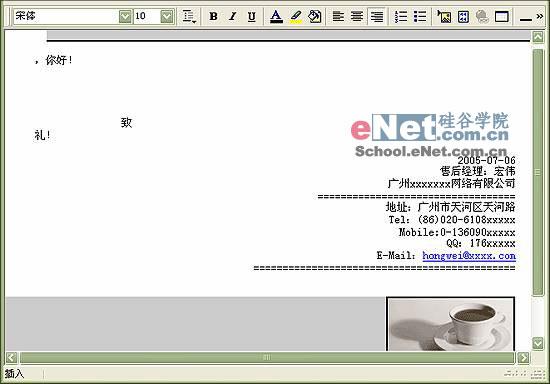The width and height of the screenshot is (550, 384).
Task: Insert a horizontal line
Action: tap(525, 19)
